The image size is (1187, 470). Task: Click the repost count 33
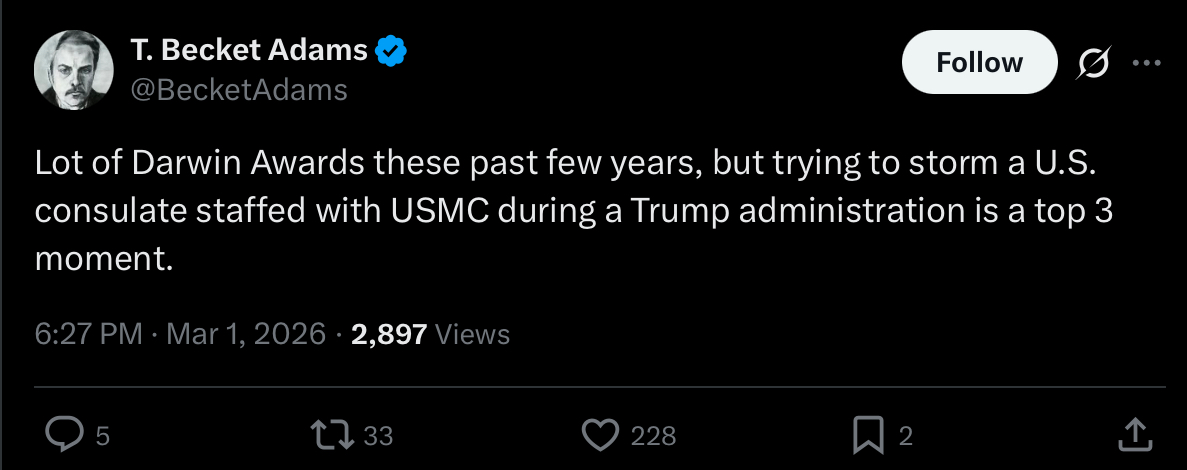(x=379, y=436)
